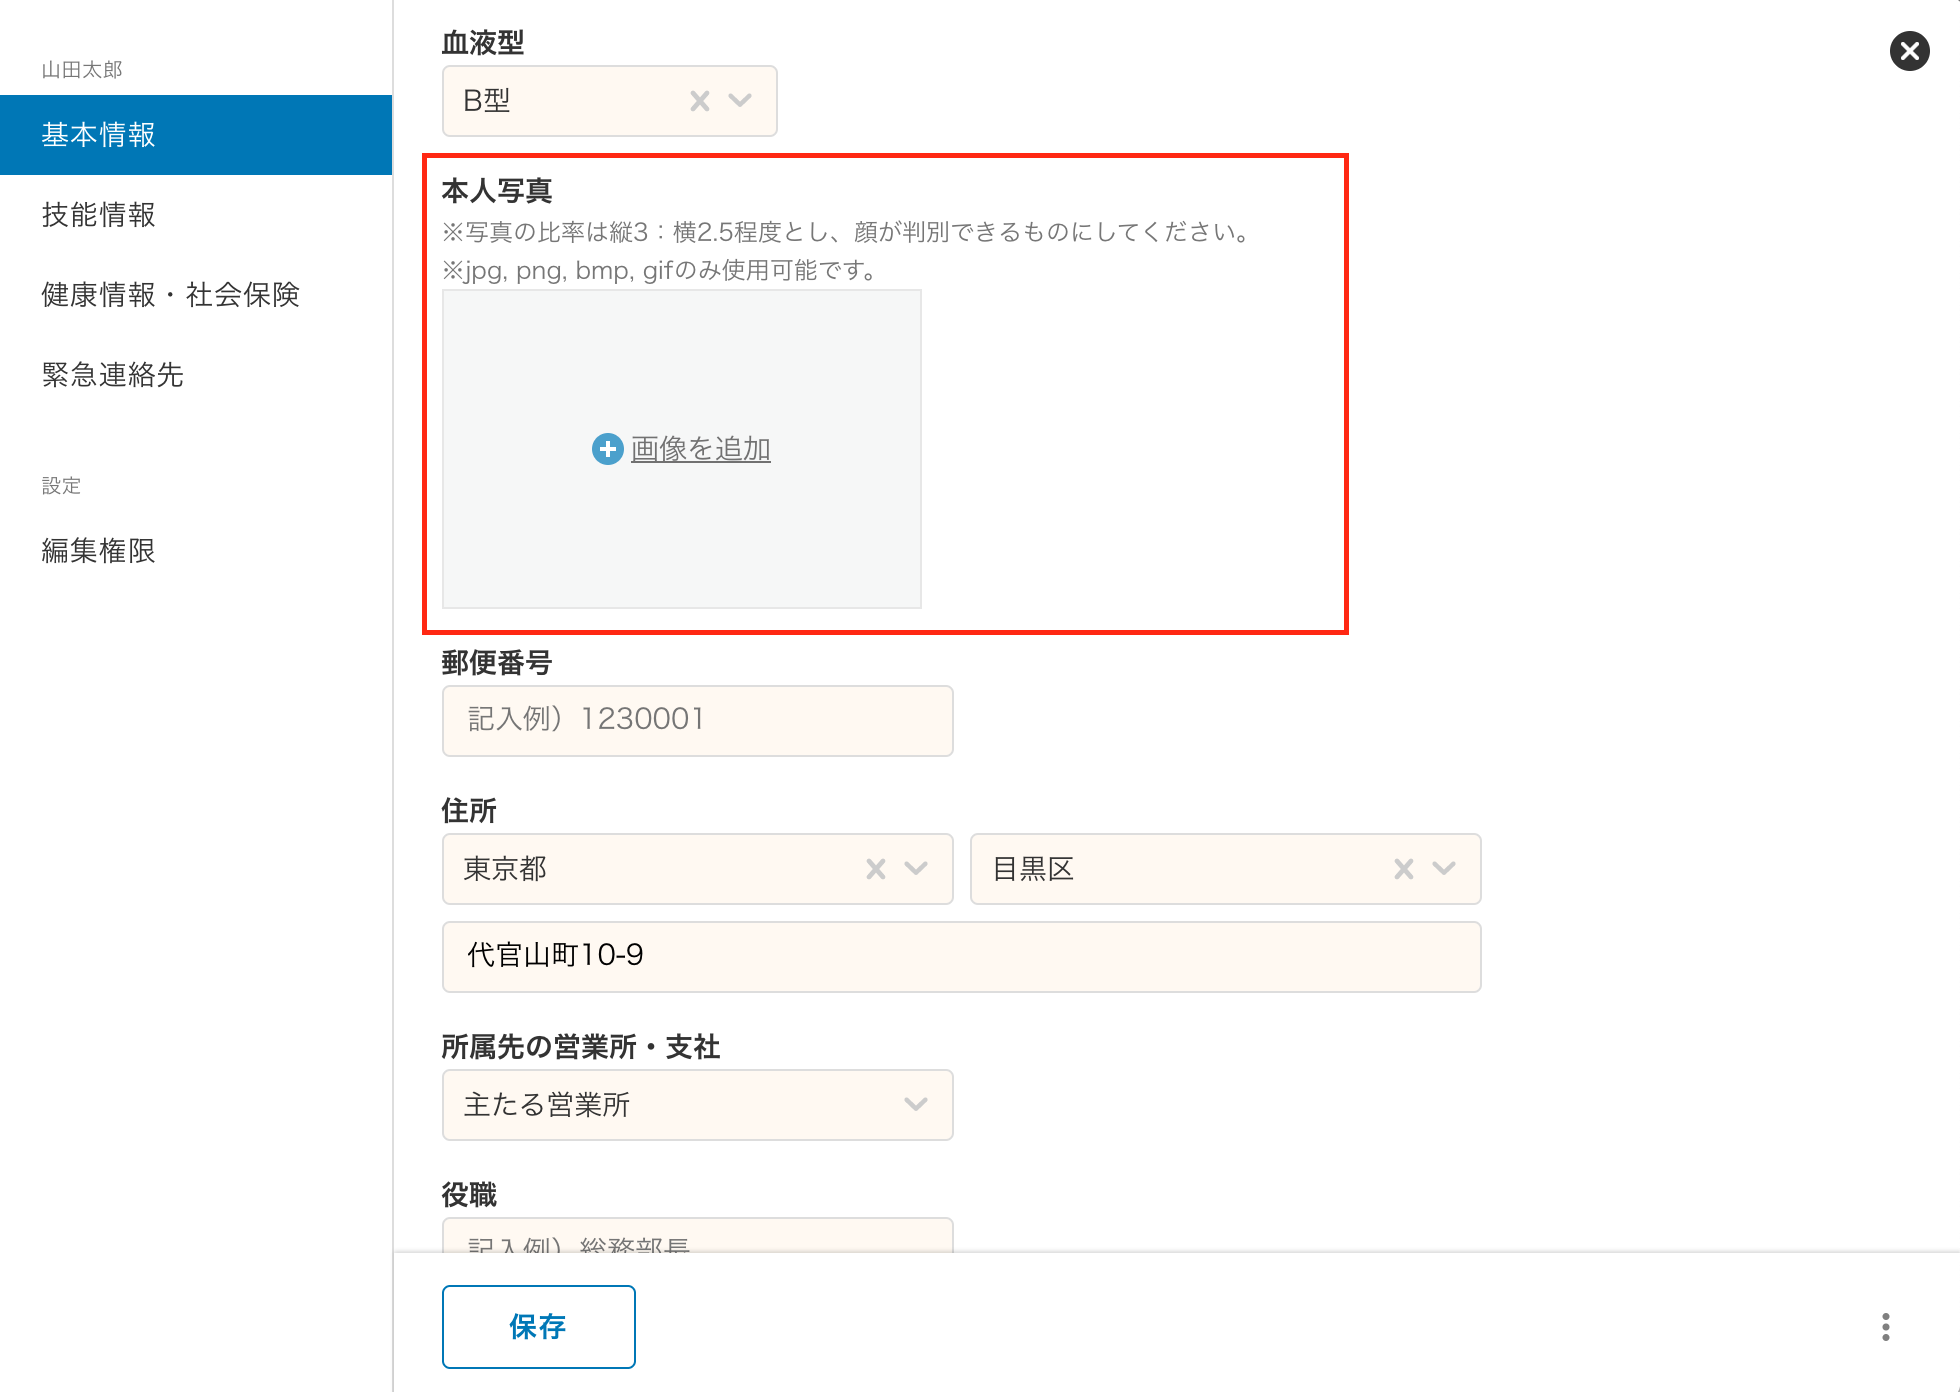Go to 緊急連絡先 section
The image size is (1960, 1392).
pyautogui.click(x=112, y=375)
